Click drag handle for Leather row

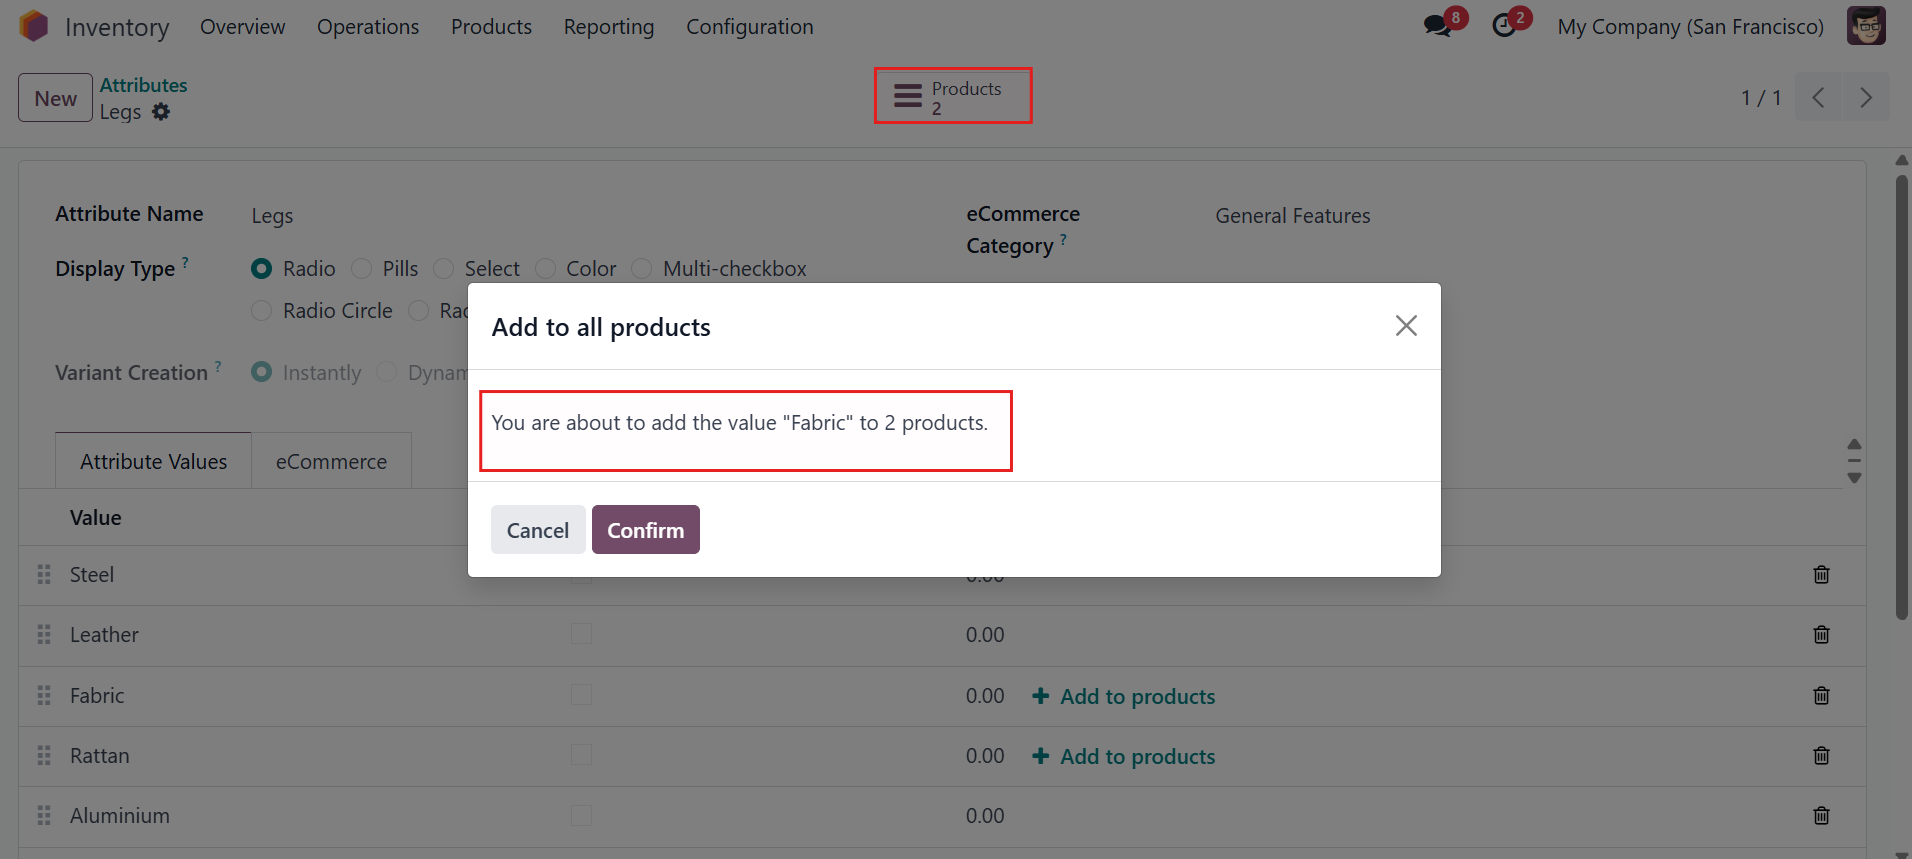pos(44,635)
